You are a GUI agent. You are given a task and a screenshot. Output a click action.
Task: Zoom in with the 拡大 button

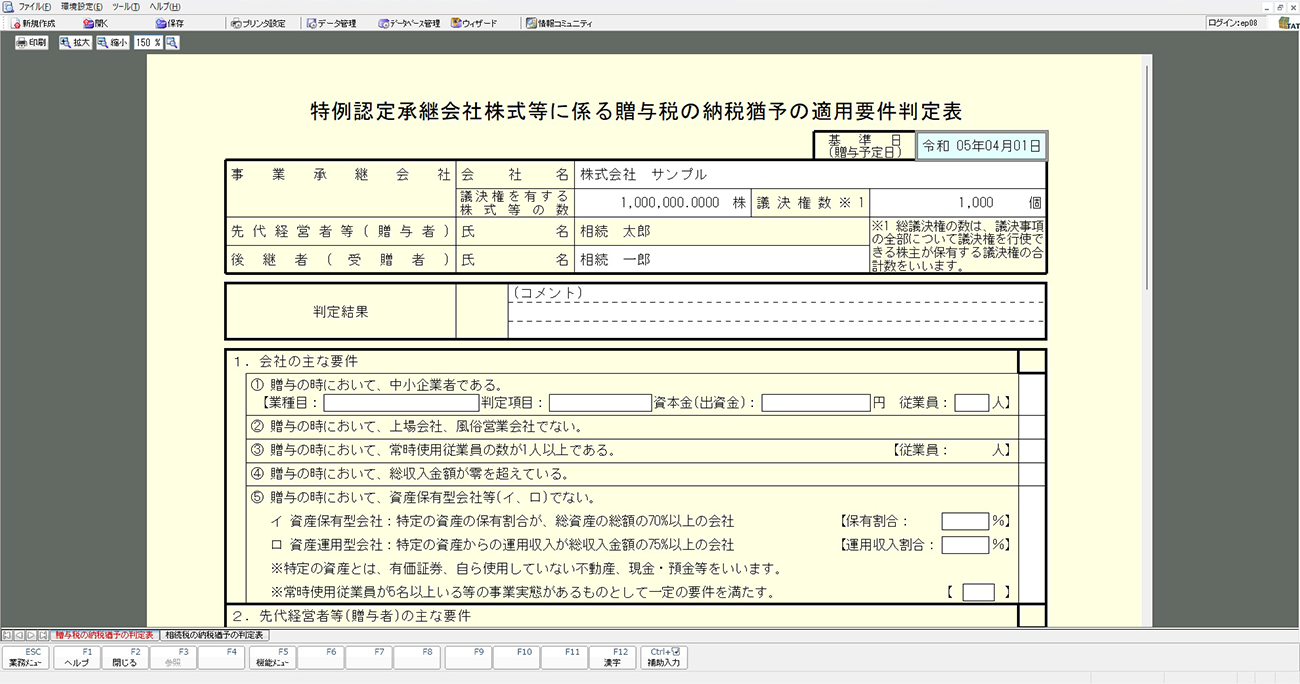[75, 43]
